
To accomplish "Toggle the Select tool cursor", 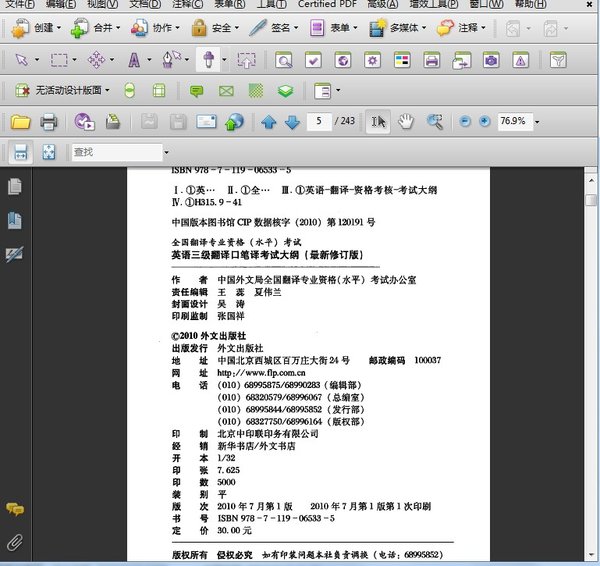I will tap(379, 122).
